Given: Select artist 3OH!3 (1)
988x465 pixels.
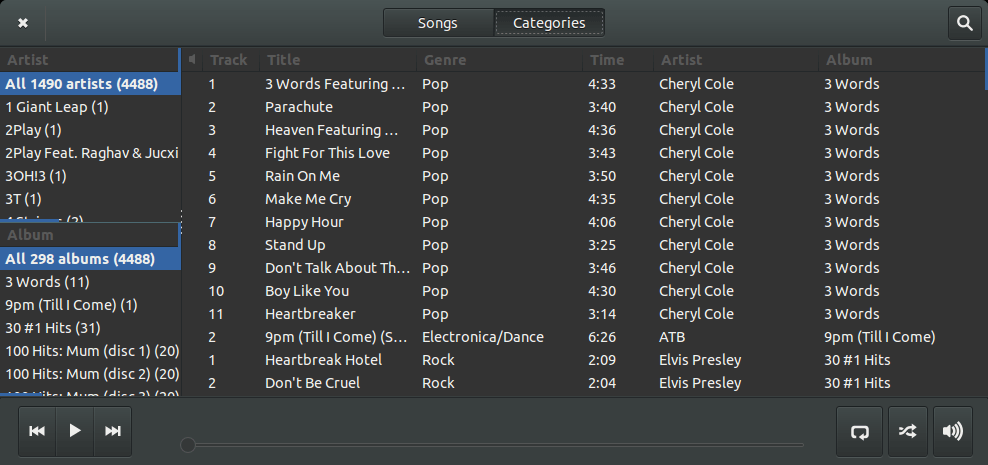Looking at the screenshot, I should pos(90,176).
